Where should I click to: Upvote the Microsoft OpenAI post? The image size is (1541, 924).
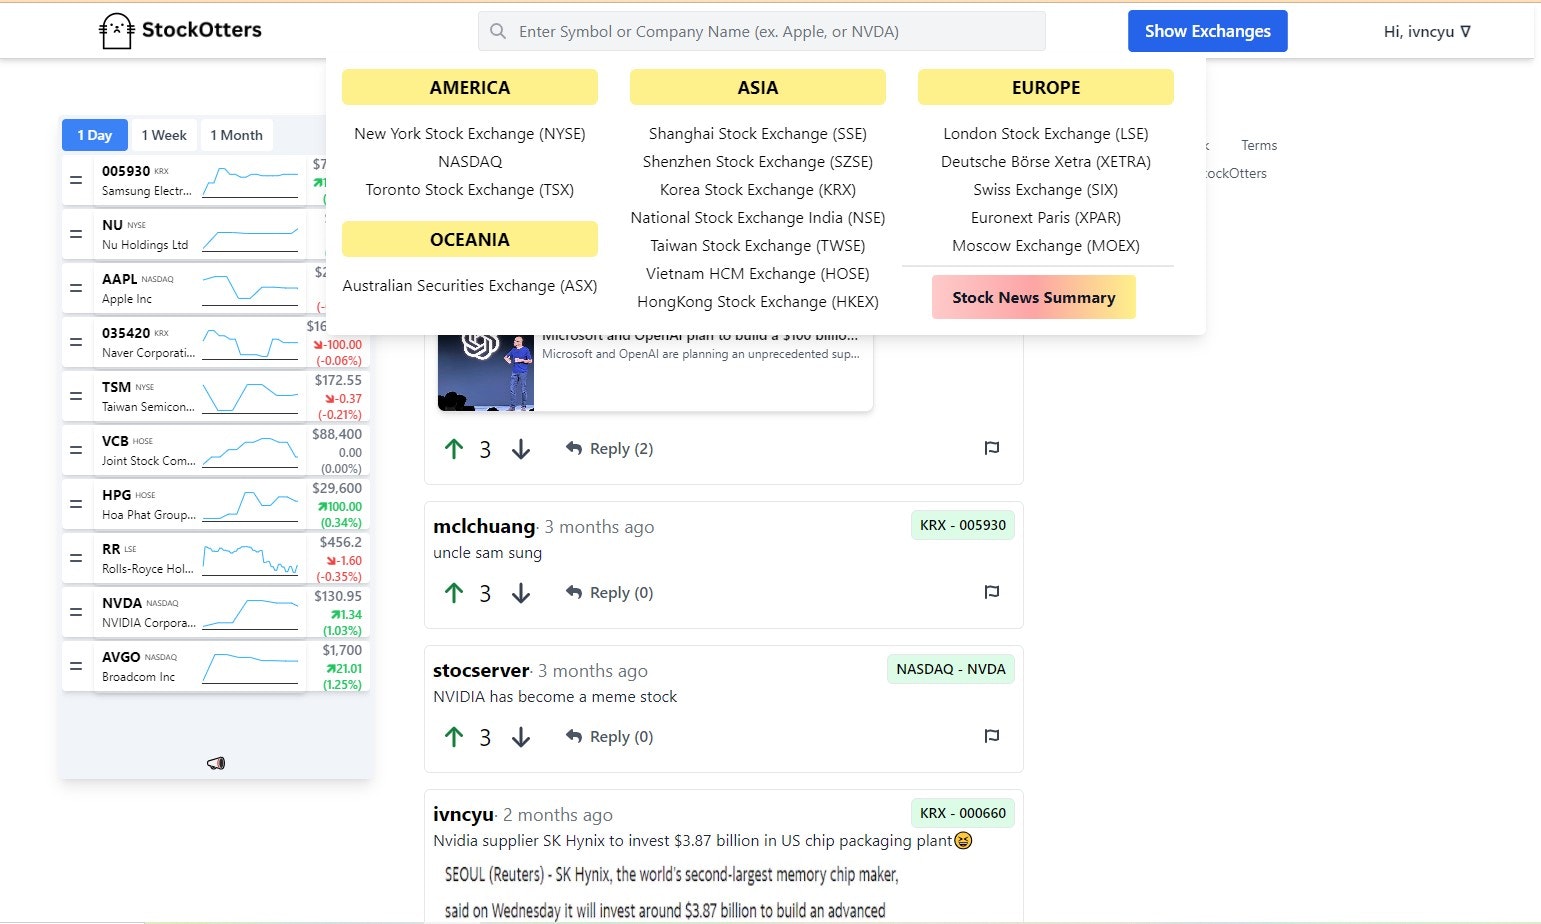tap(454, 449)
